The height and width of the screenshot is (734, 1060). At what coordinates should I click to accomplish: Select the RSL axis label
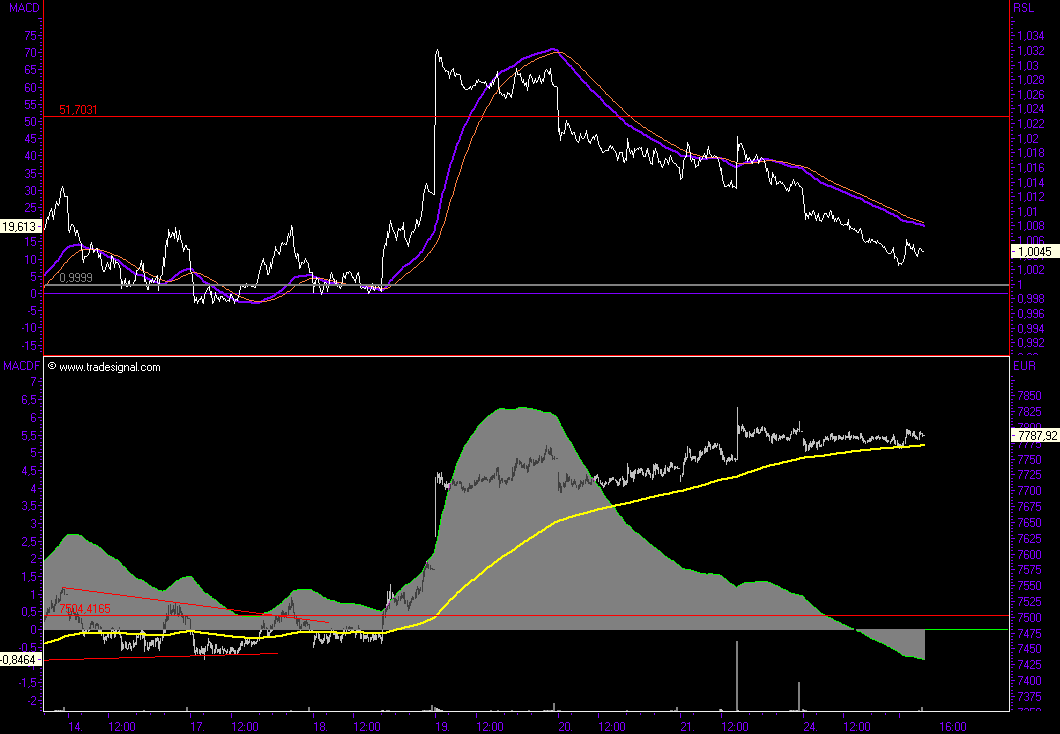(1023, 8)
